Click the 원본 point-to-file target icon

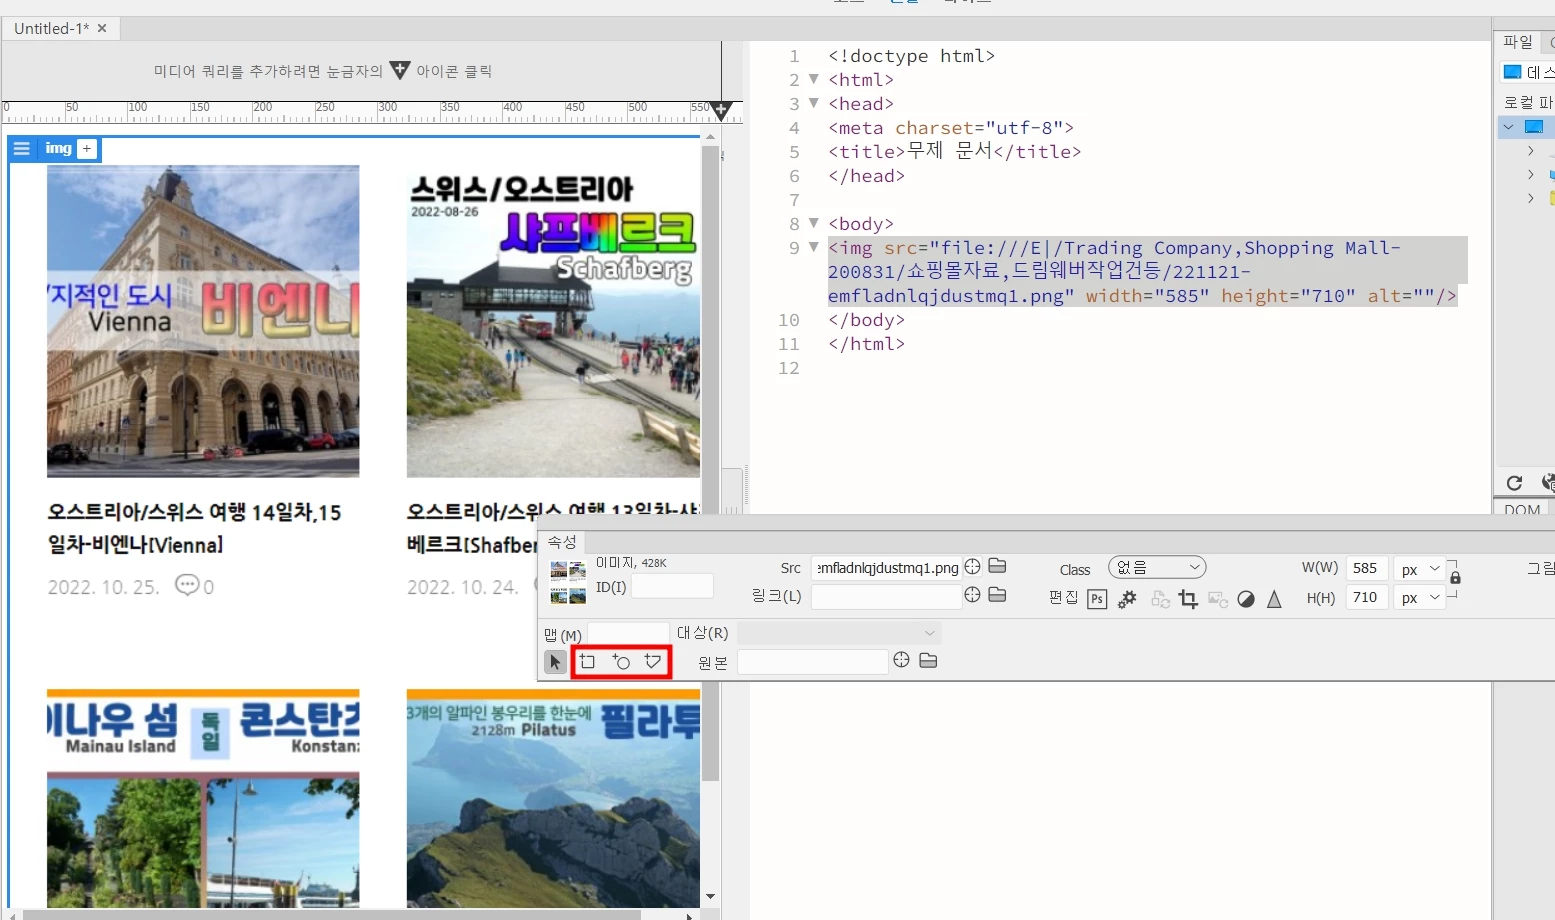[901, 660]
